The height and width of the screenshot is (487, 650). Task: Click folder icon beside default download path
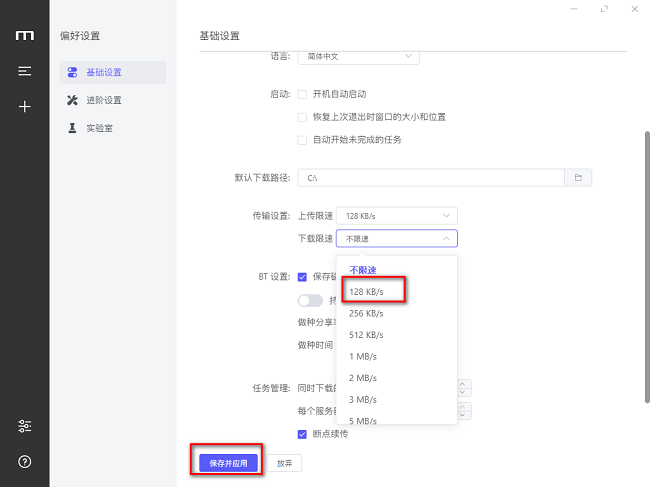578,178
